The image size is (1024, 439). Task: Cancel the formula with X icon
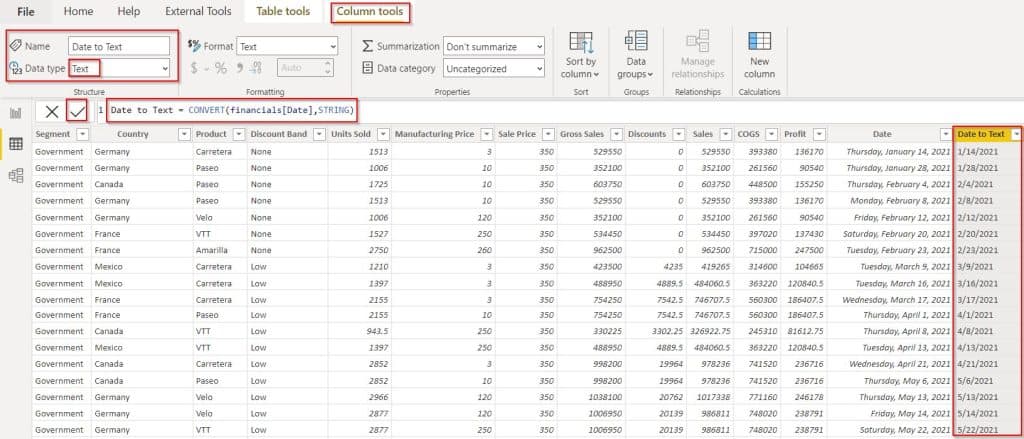tap(52, 112)
